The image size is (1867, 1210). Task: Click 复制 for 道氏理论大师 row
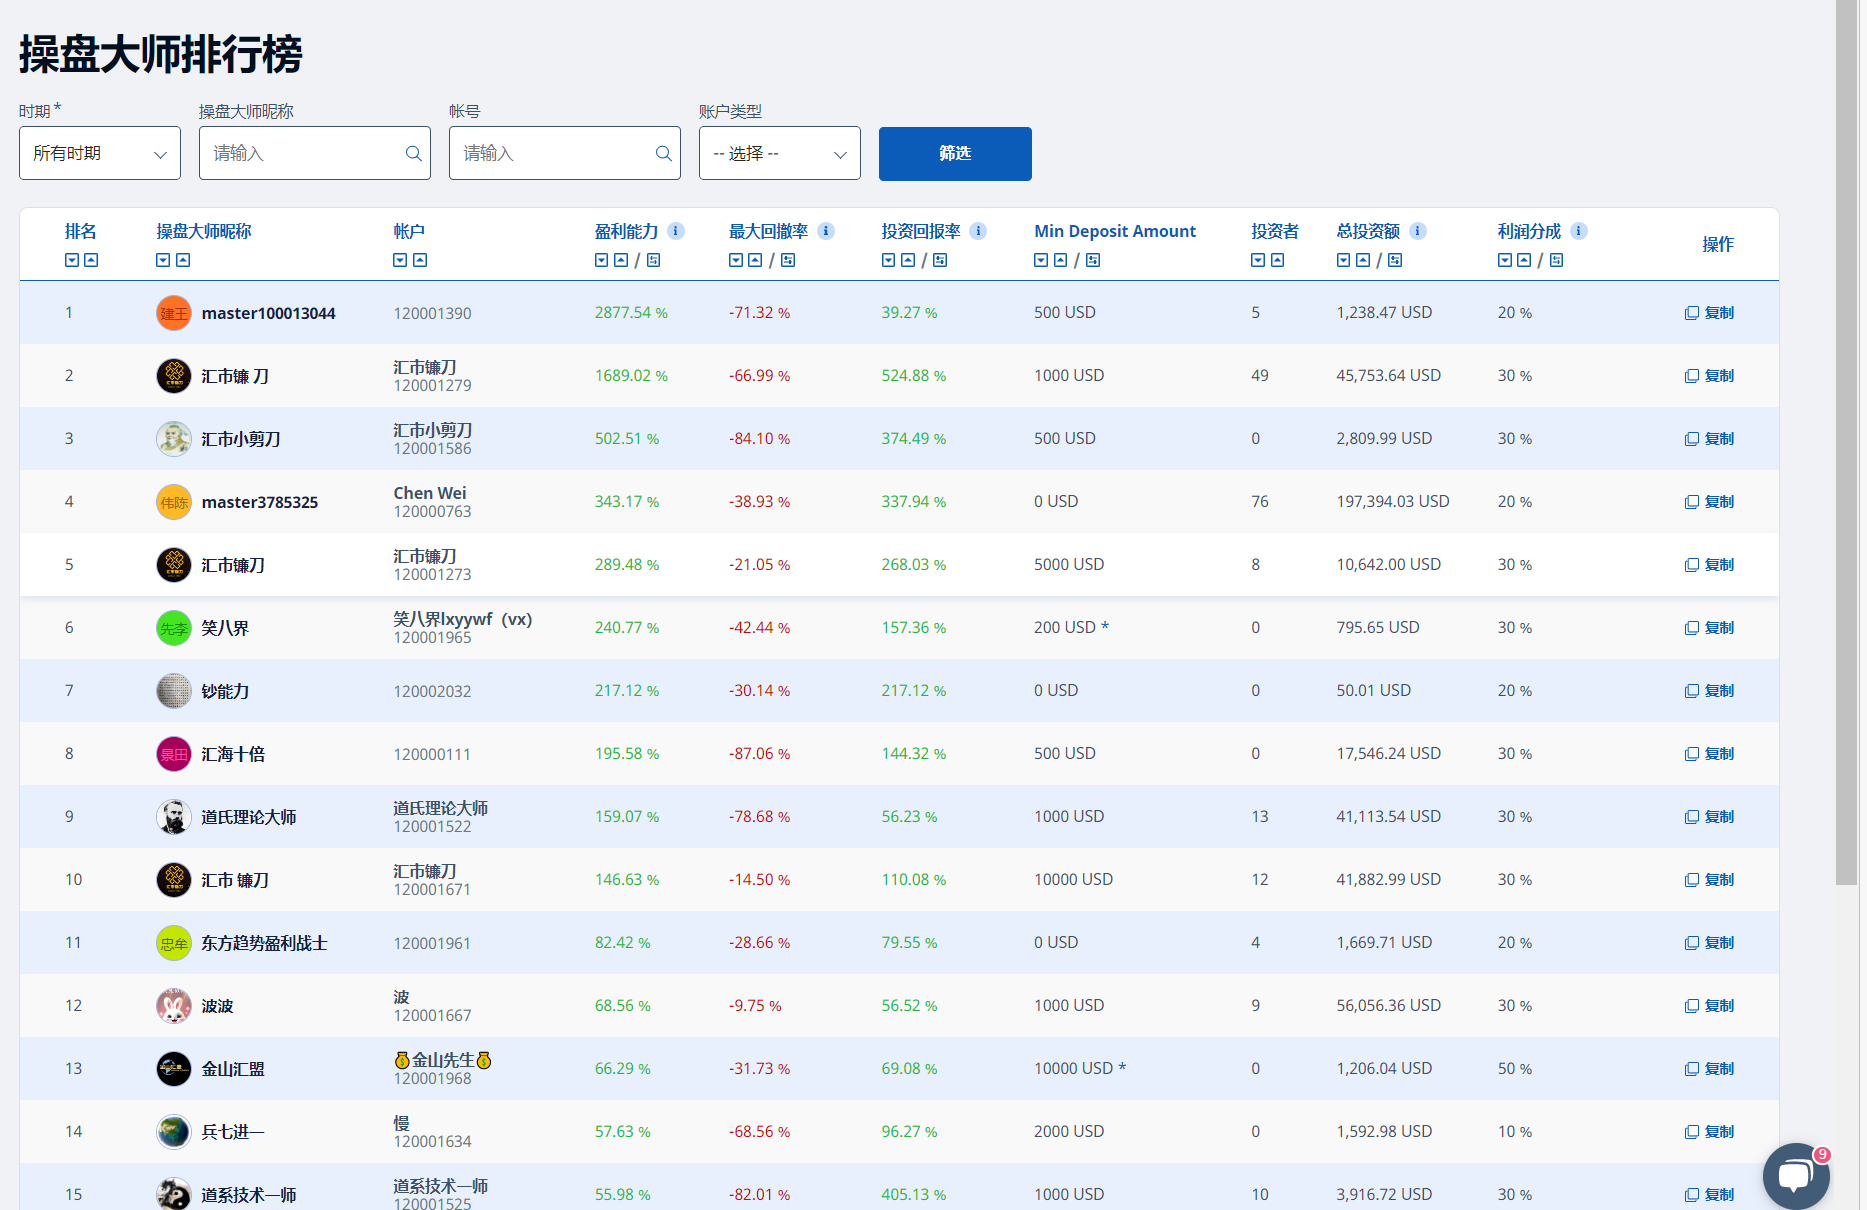point(1710,817)
